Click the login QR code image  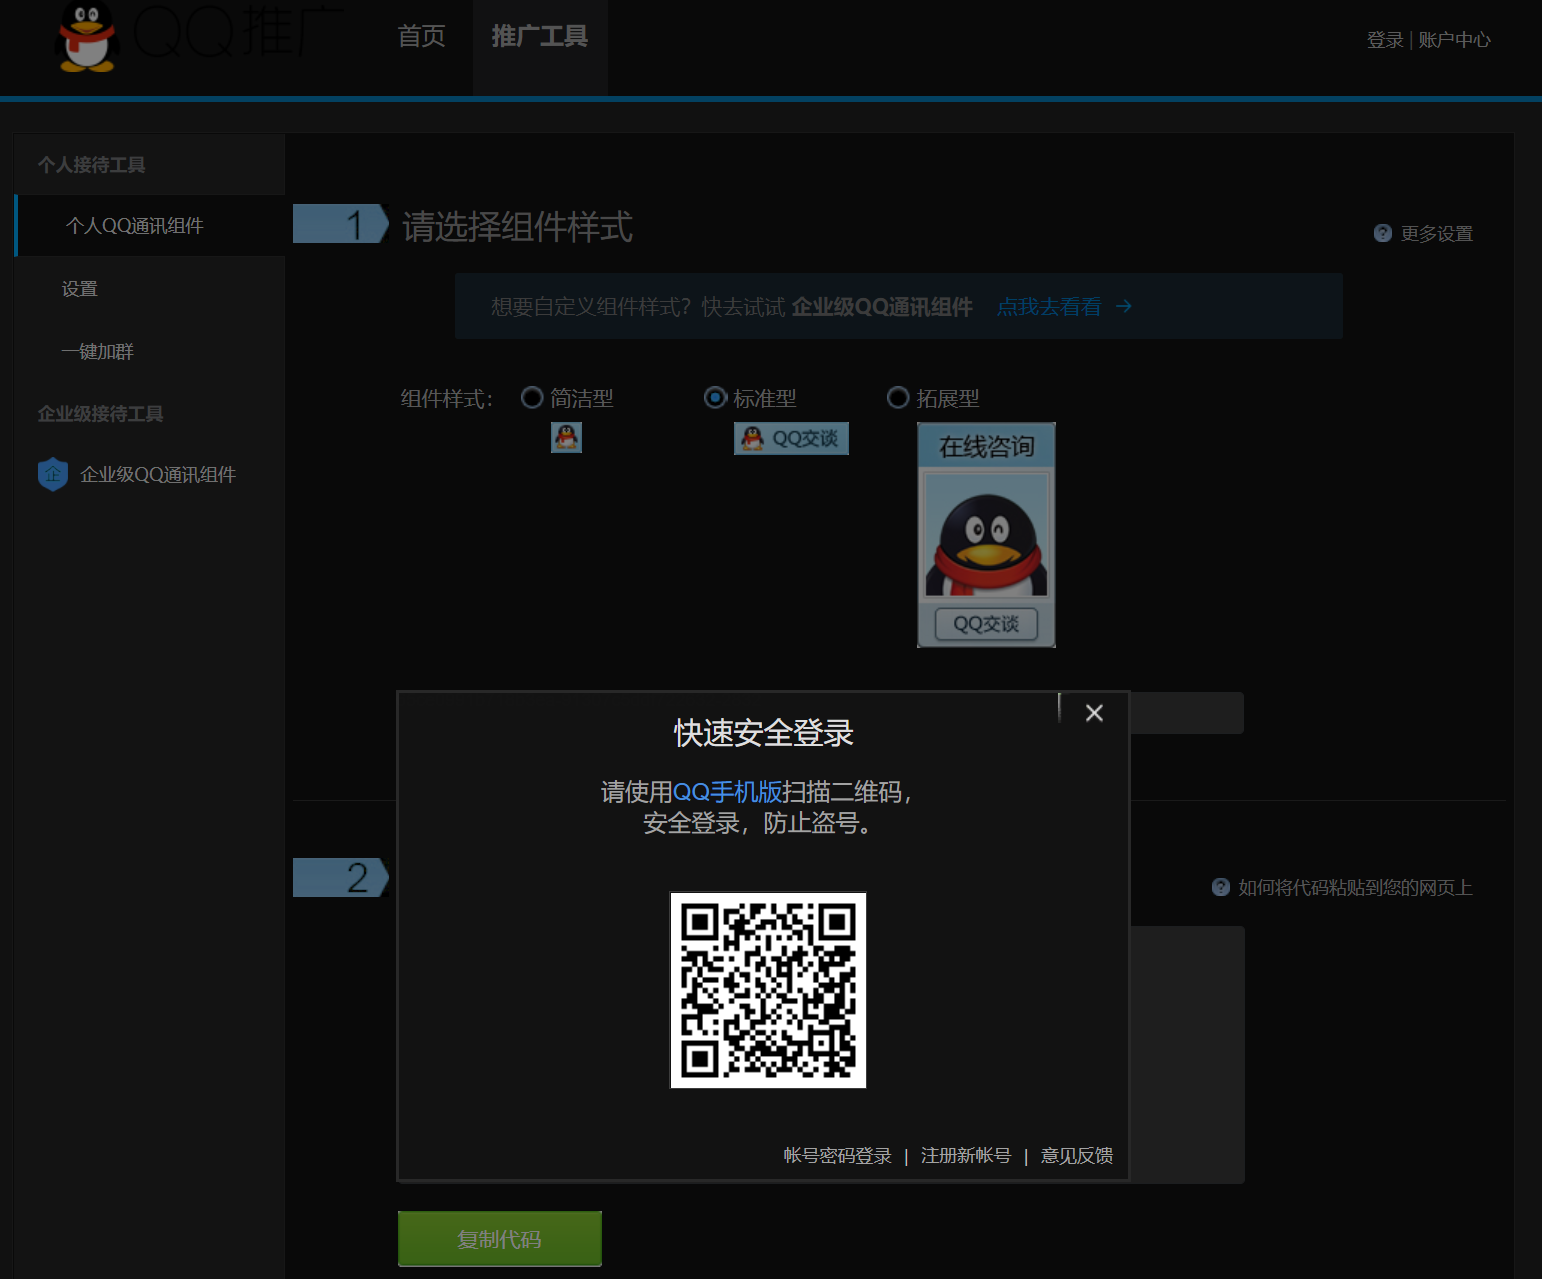tap(767, 988)
